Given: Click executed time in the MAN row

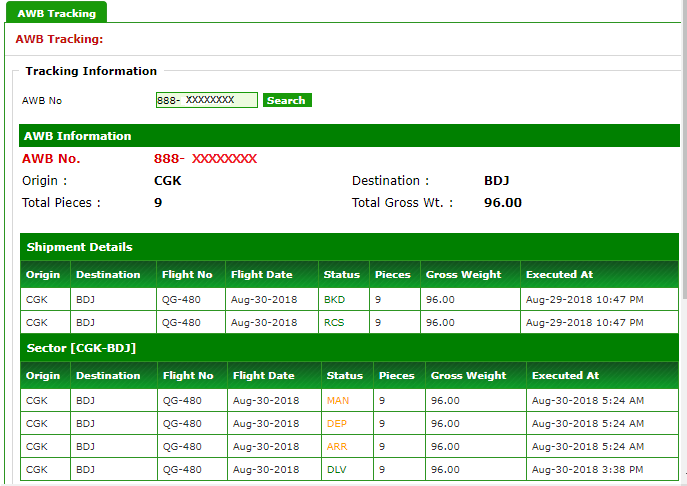Looking at the screenshot, I should point(588,401).
